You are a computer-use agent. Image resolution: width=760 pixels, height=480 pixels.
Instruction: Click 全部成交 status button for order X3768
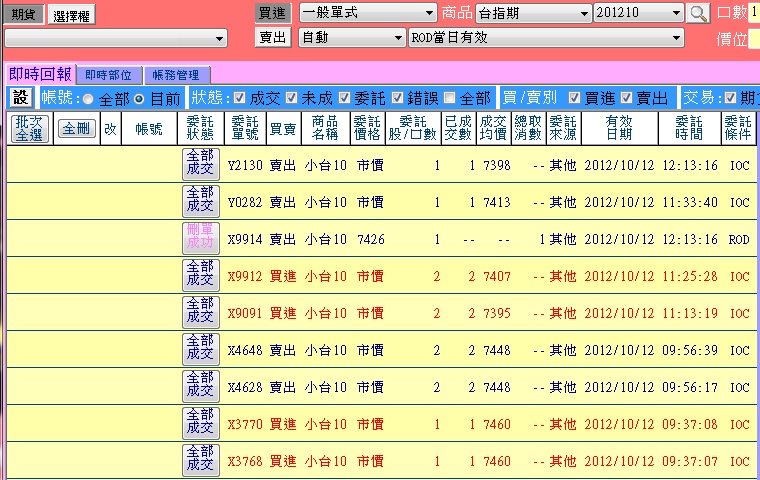(x=201, y=460)
